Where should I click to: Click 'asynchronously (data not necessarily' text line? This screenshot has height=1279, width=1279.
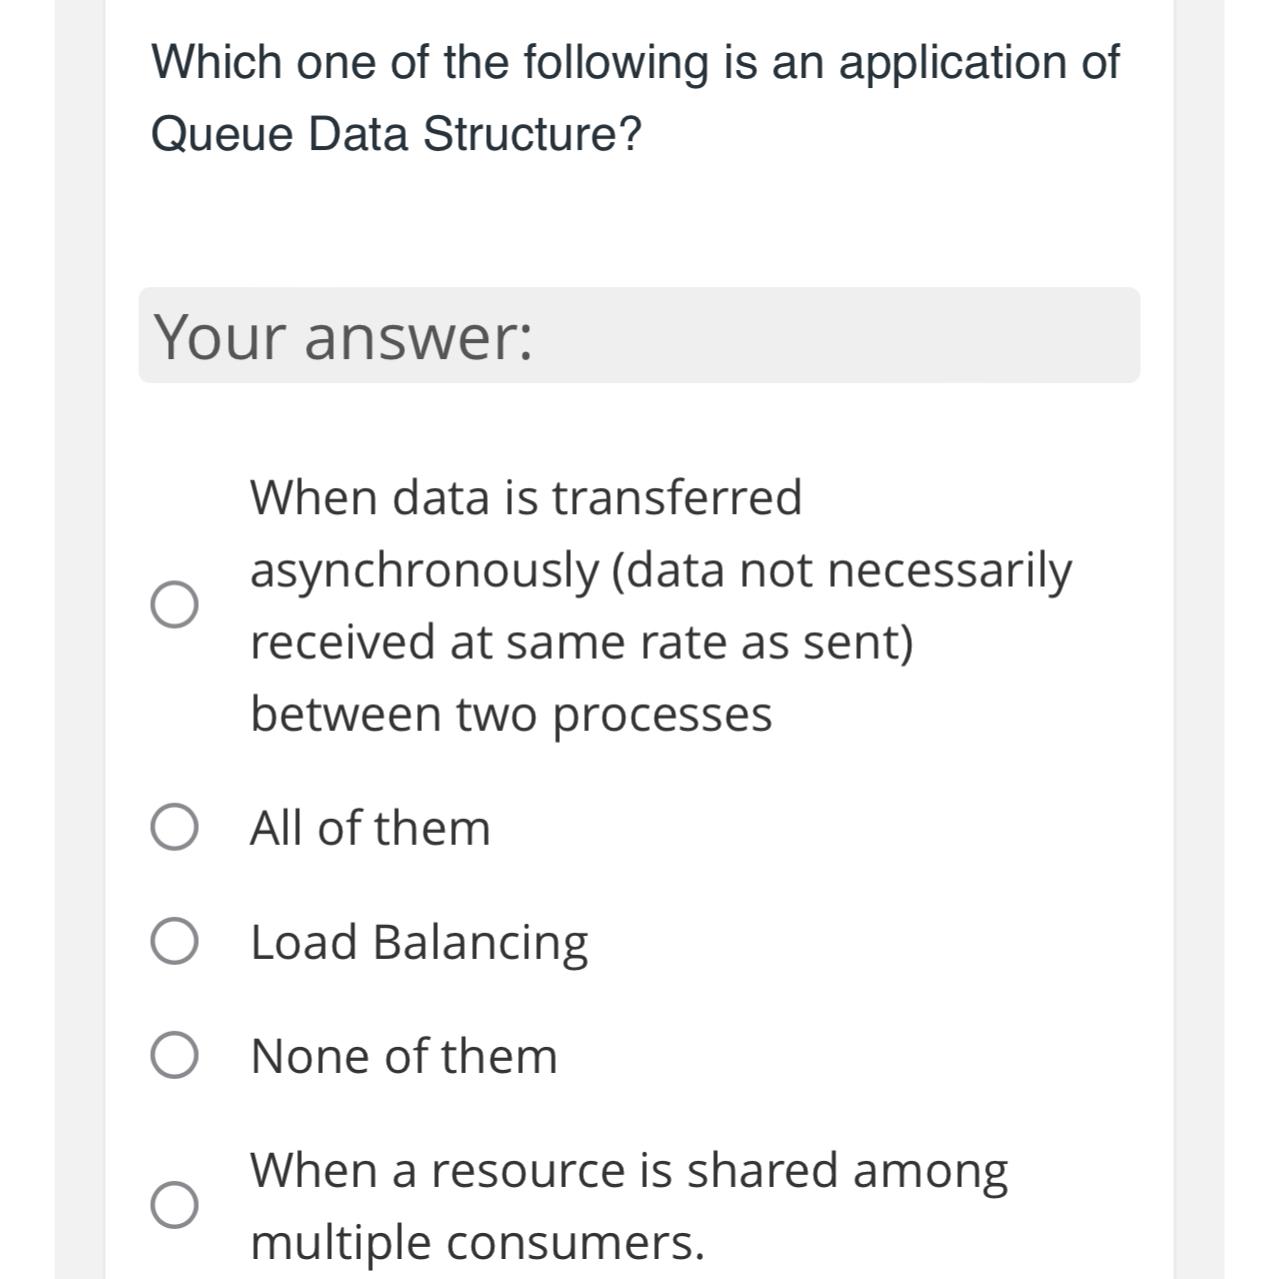tap(661, 571)
